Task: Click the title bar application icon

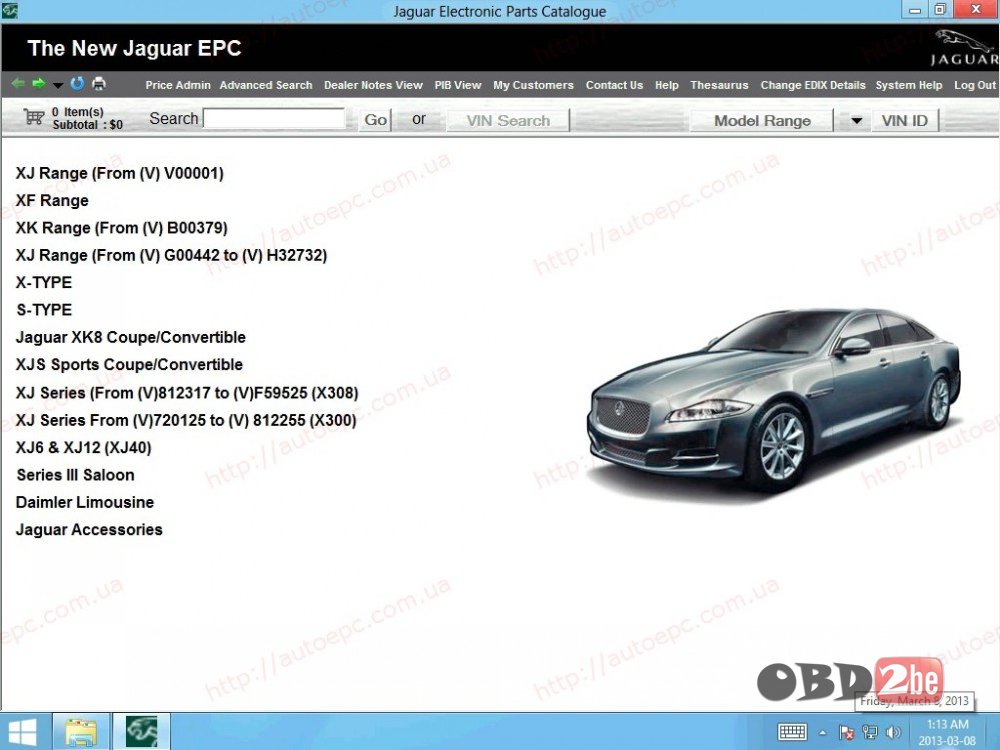Action: coord(9,10)
